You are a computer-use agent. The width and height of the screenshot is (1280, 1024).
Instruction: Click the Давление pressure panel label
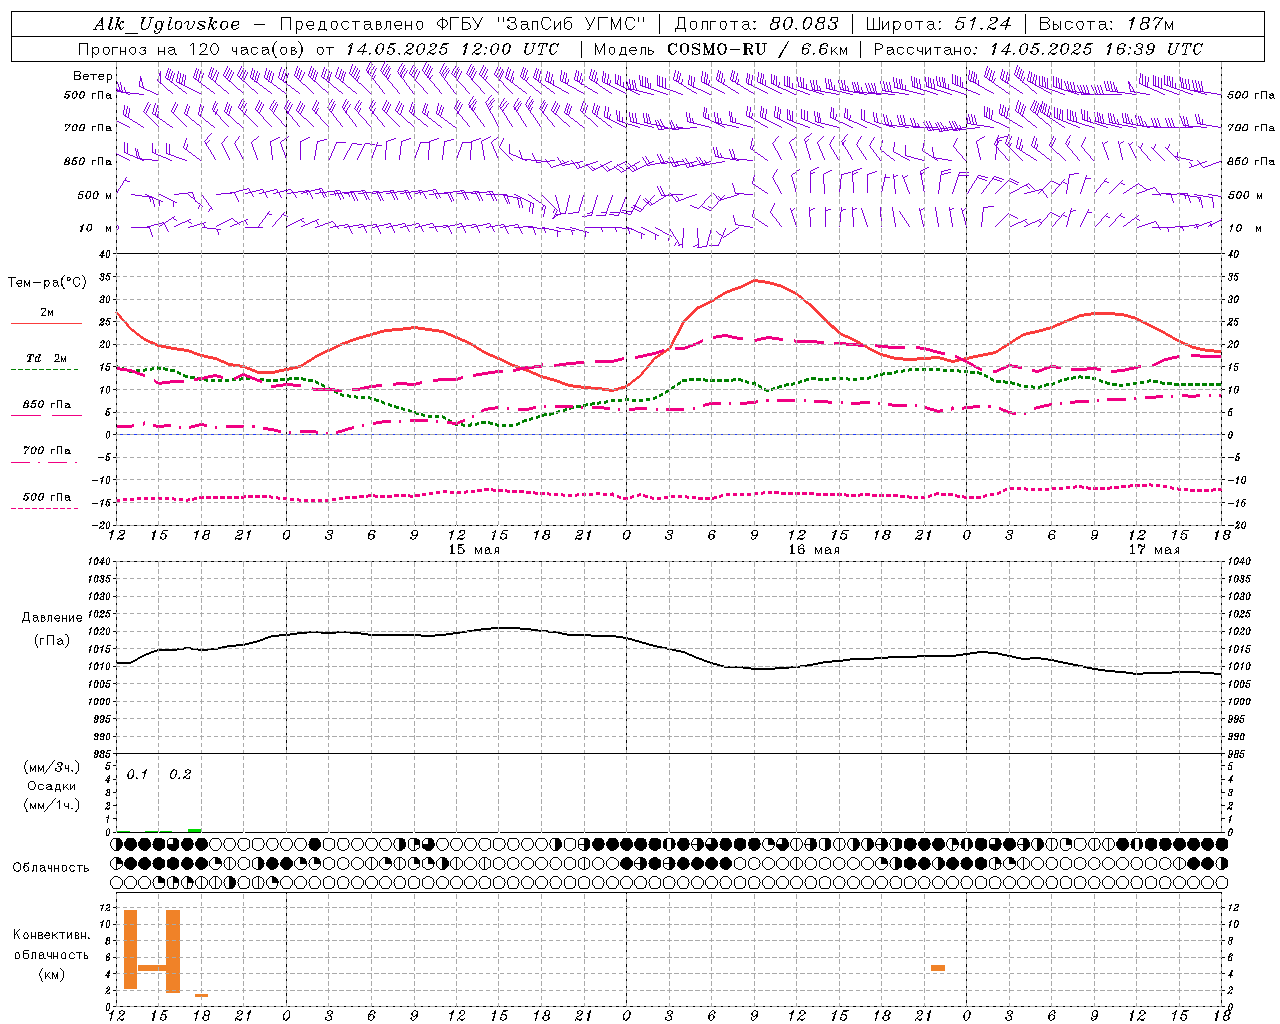tap(52, 618)
